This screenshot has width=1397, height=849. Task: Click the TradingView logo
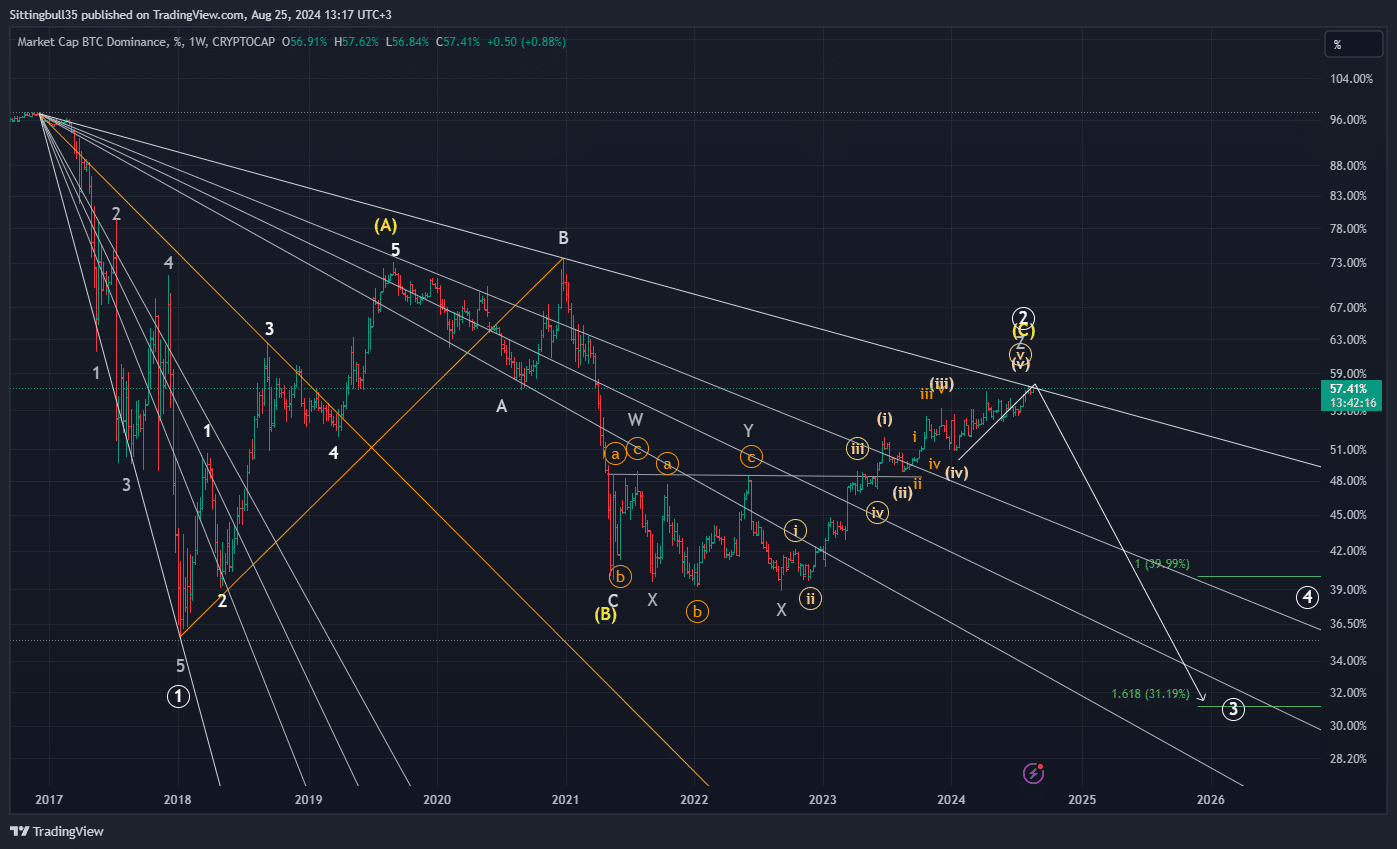pyautogui.click(x=57, y=831)
